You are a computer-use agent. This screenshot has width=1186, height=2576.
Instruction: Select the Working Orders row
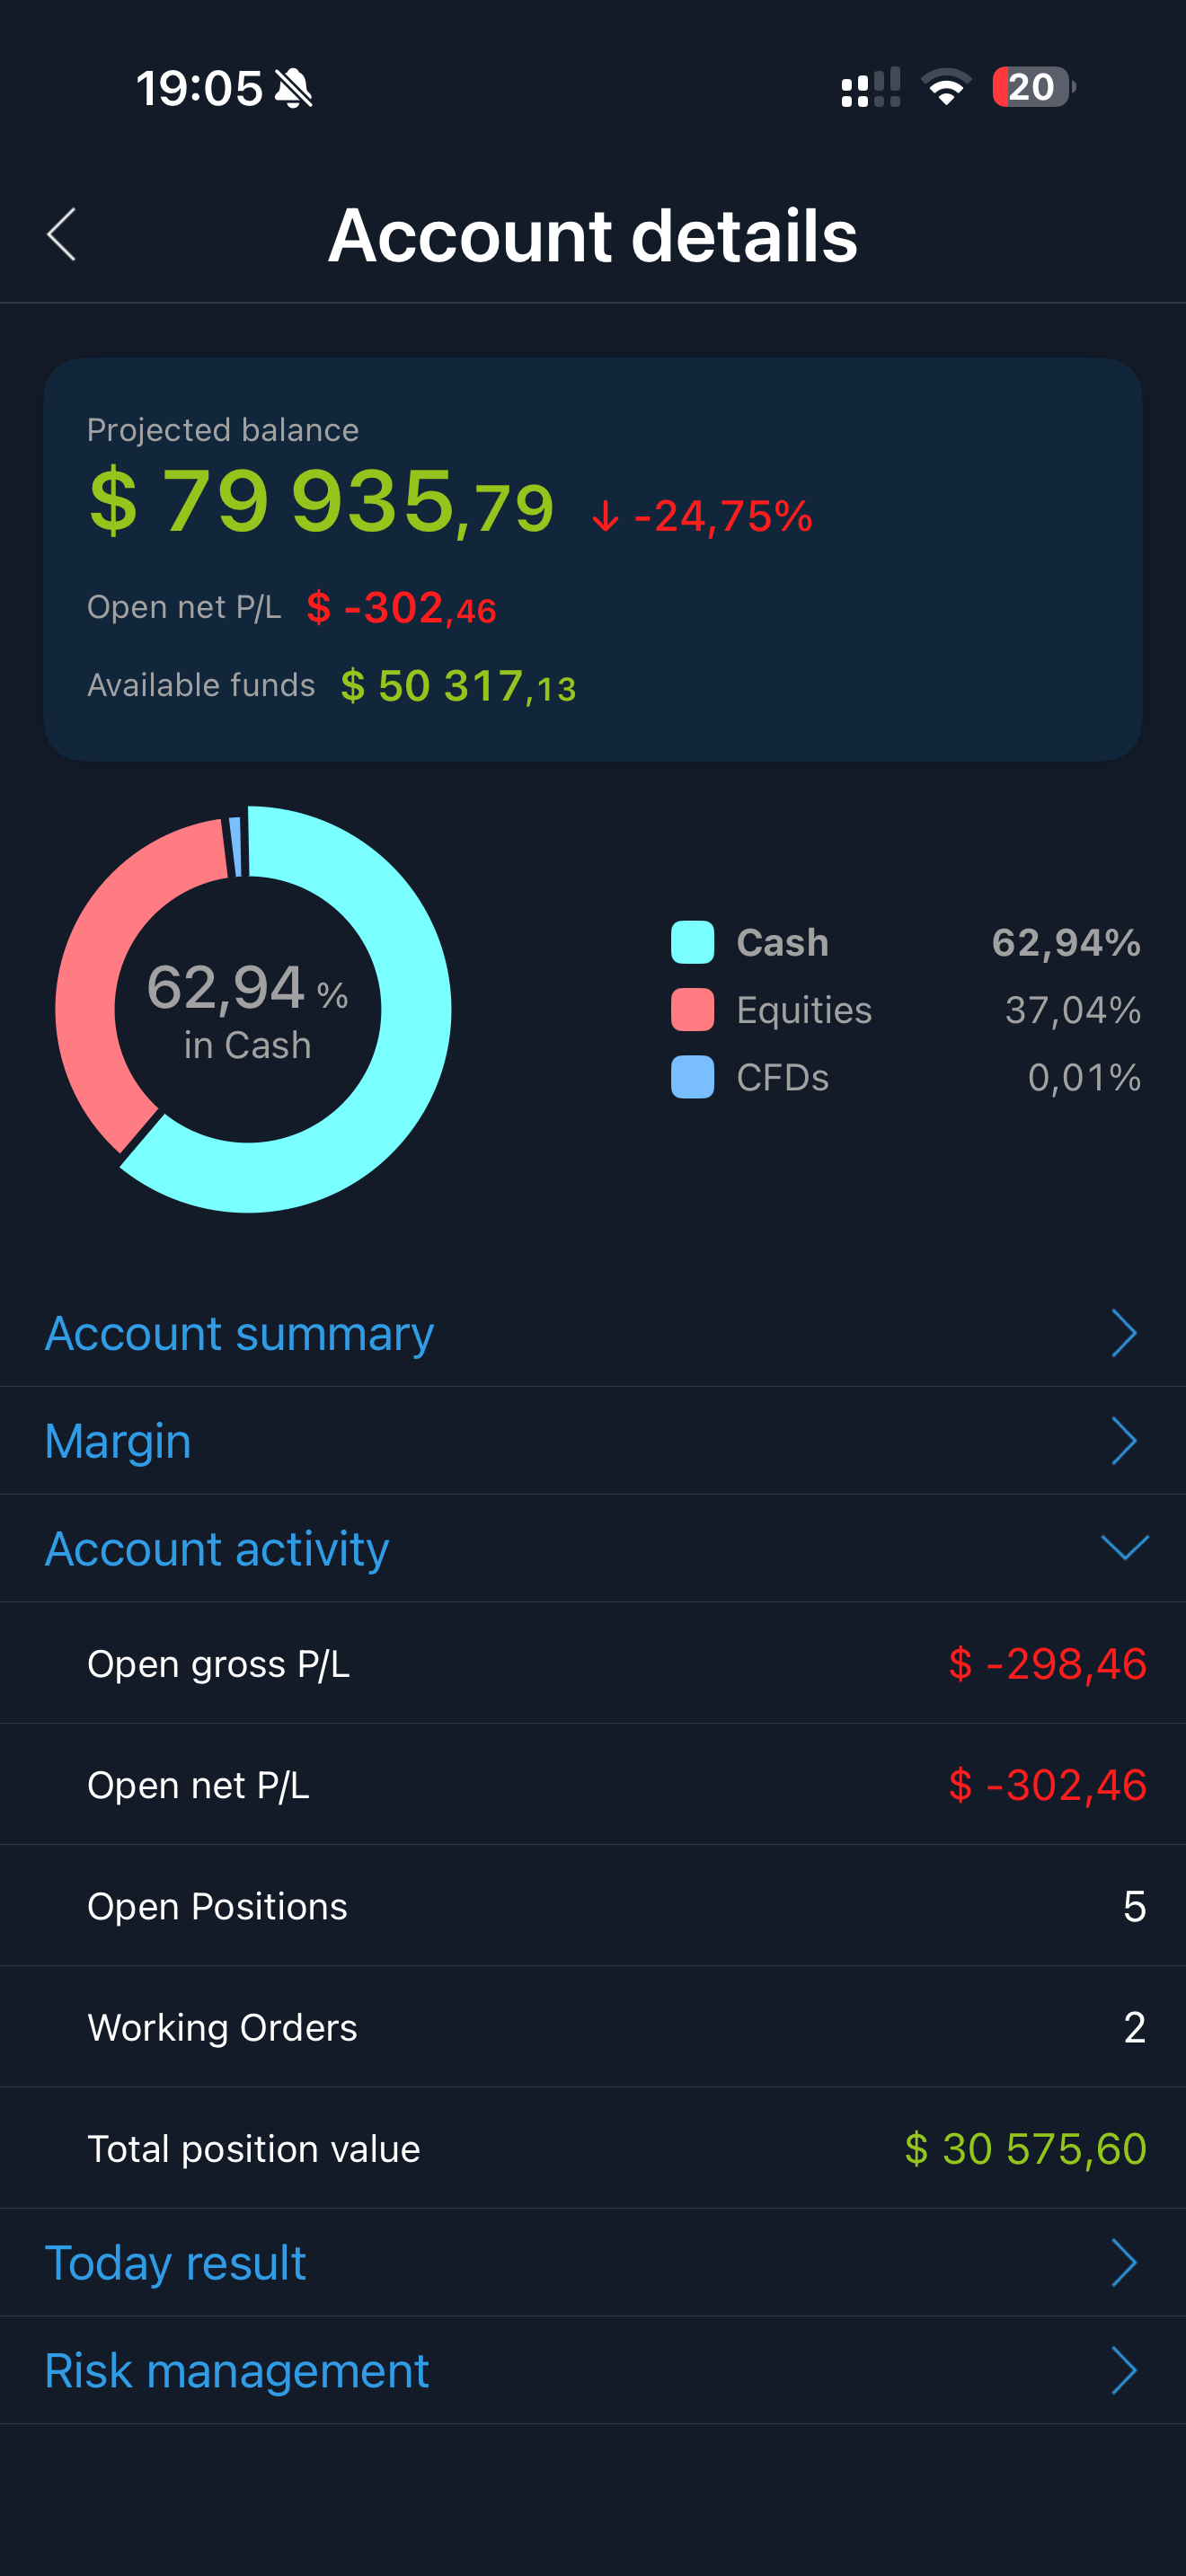[593, 2027]
